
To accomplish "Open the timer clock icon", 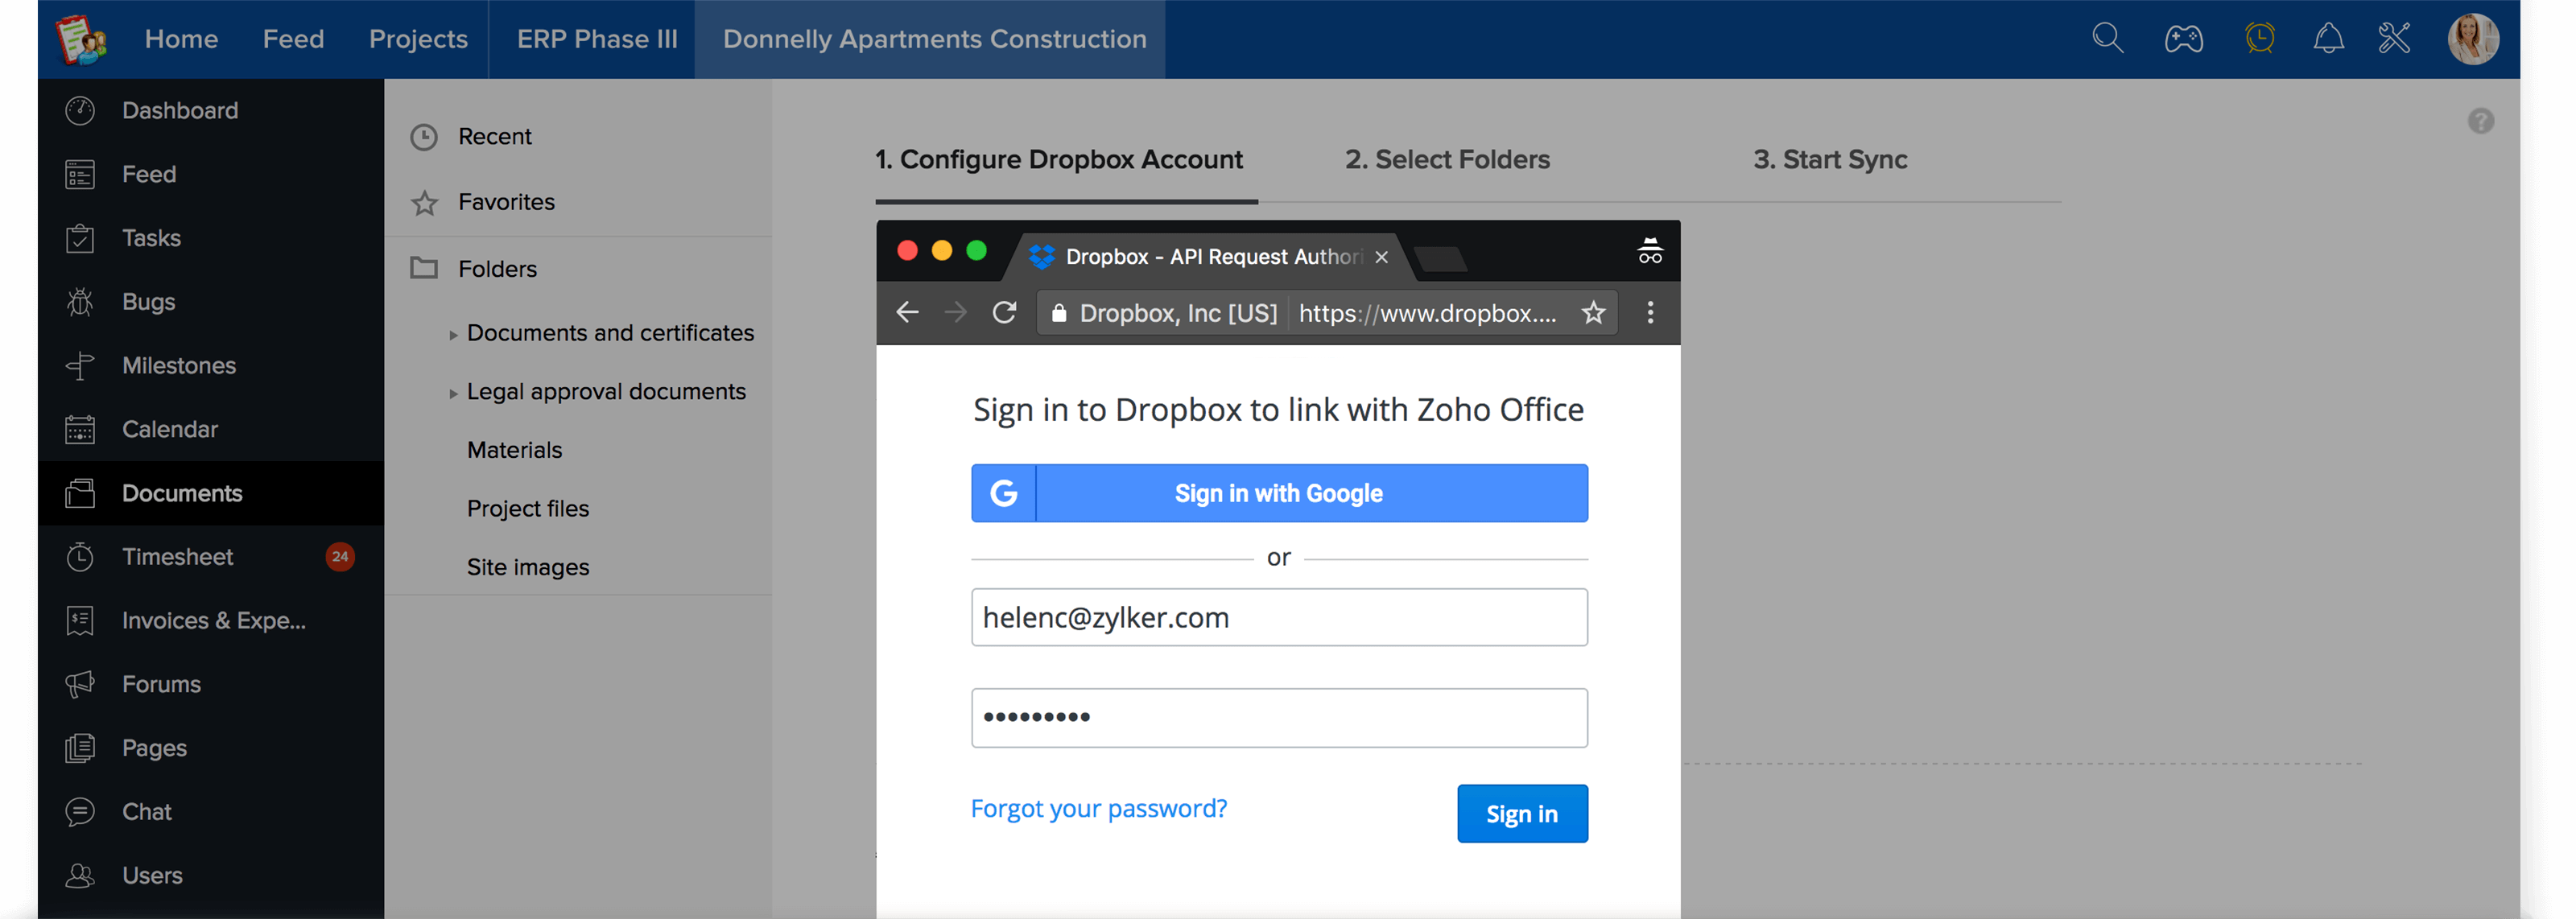I will [x=2259, y=39].
